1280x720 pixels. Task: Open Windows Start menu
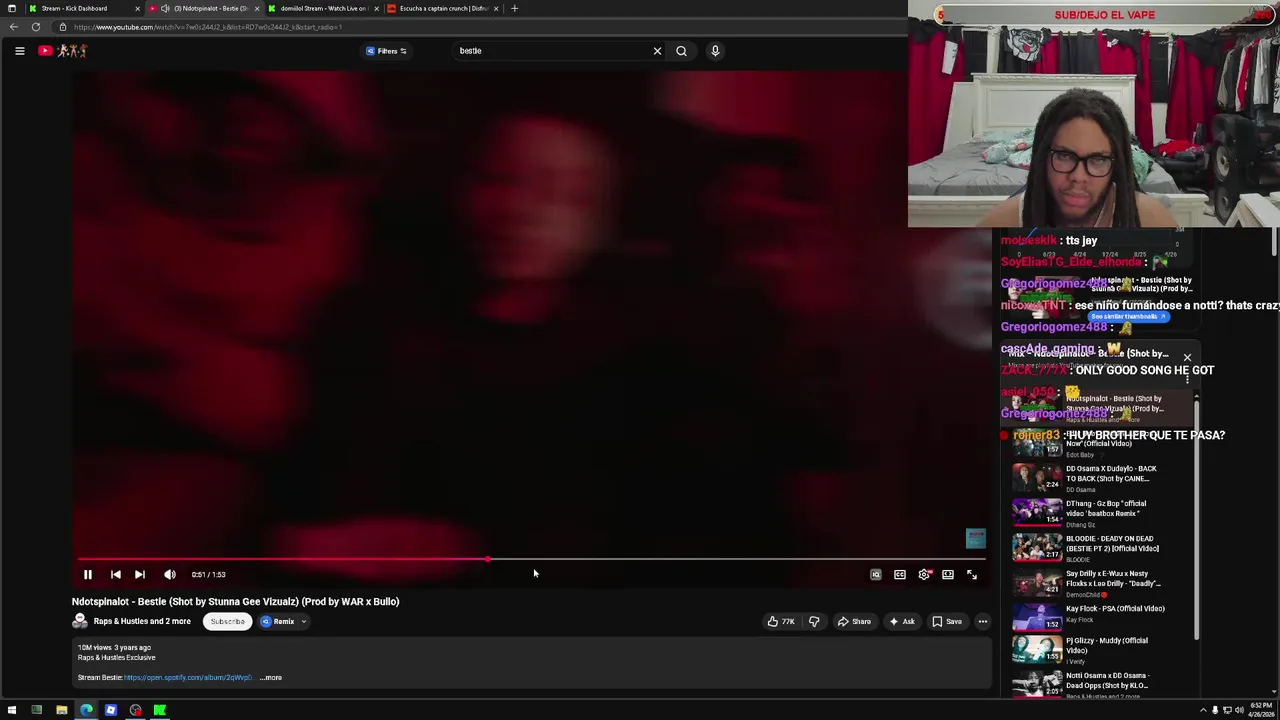12,710
